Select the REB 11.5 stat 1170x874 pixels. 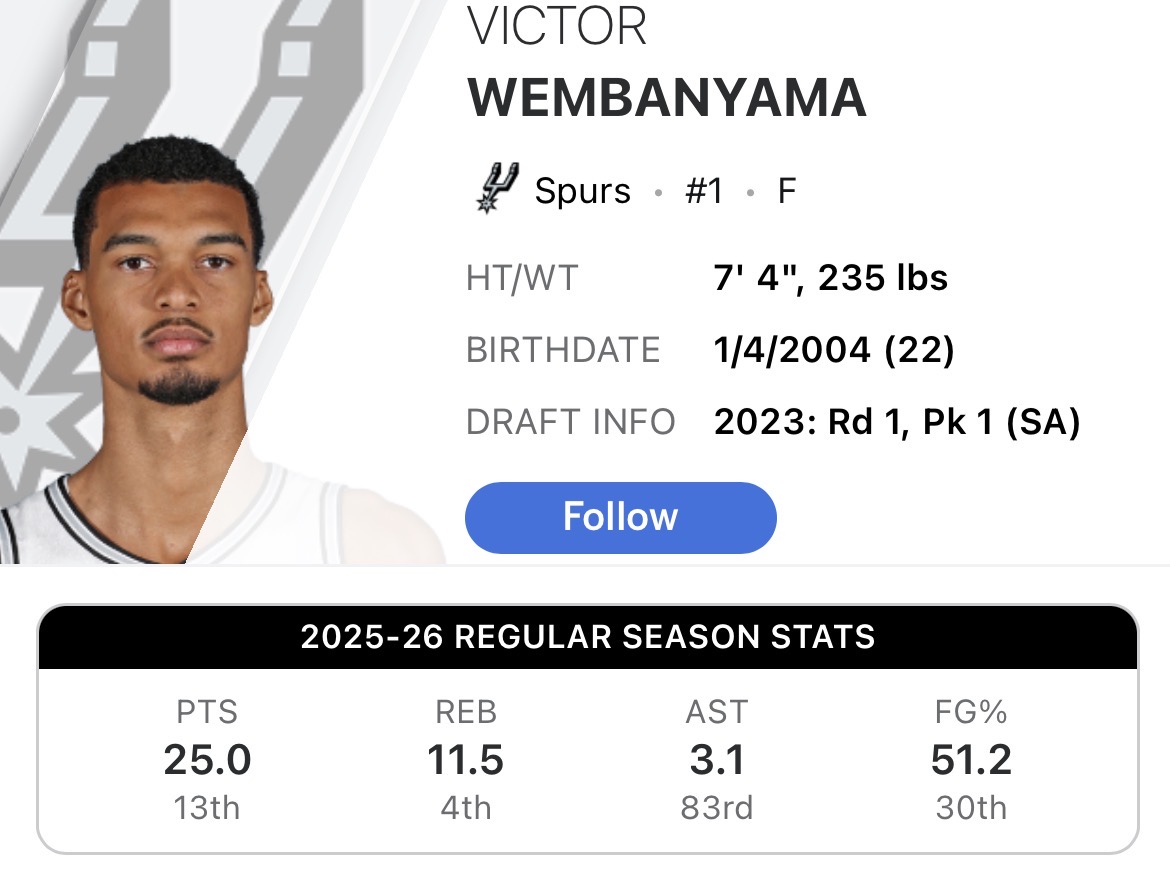tap(466, 760)
